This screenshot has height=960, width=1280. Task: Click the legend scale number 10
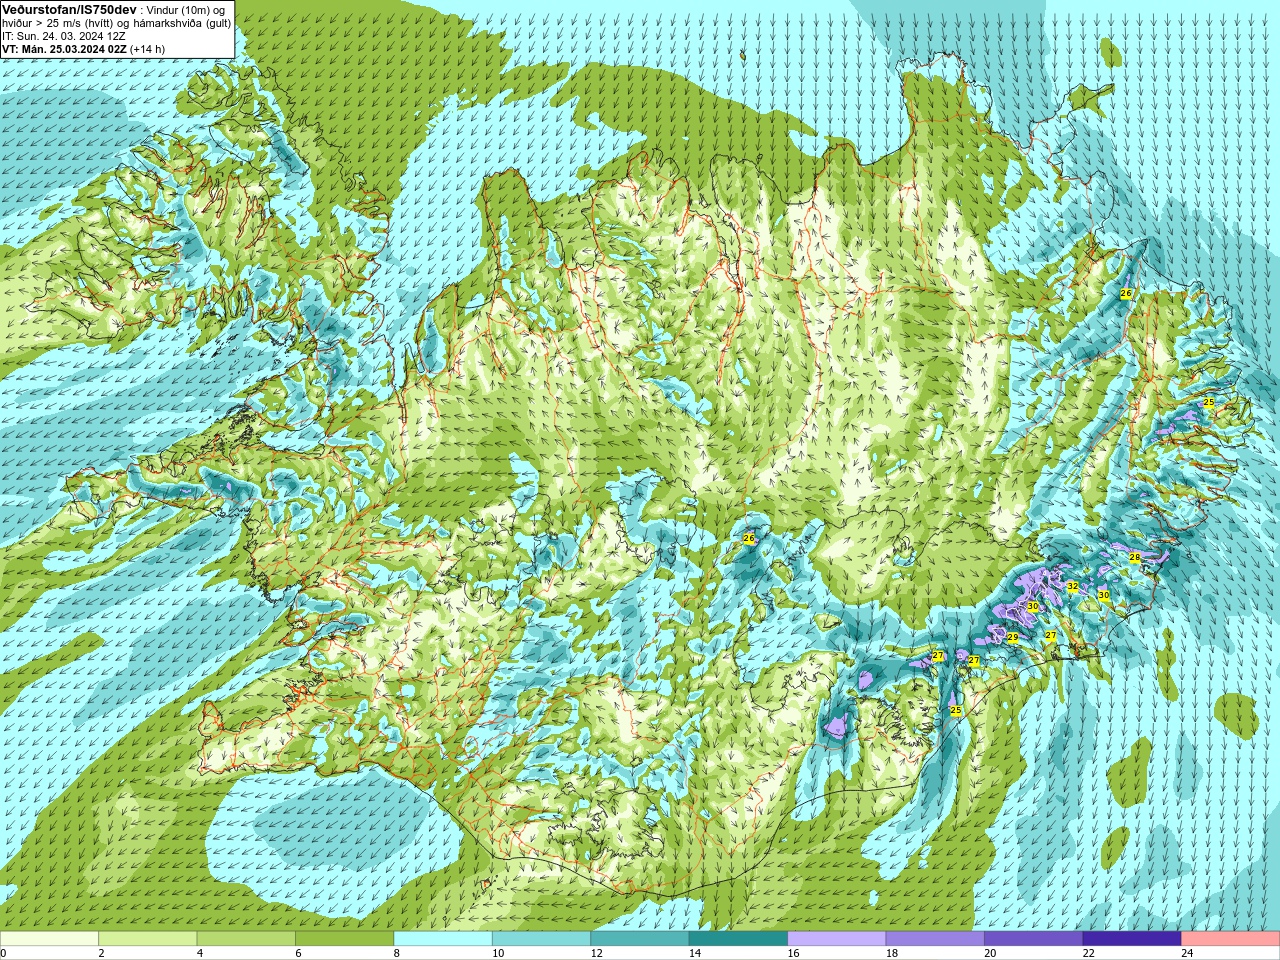point(498,953)
